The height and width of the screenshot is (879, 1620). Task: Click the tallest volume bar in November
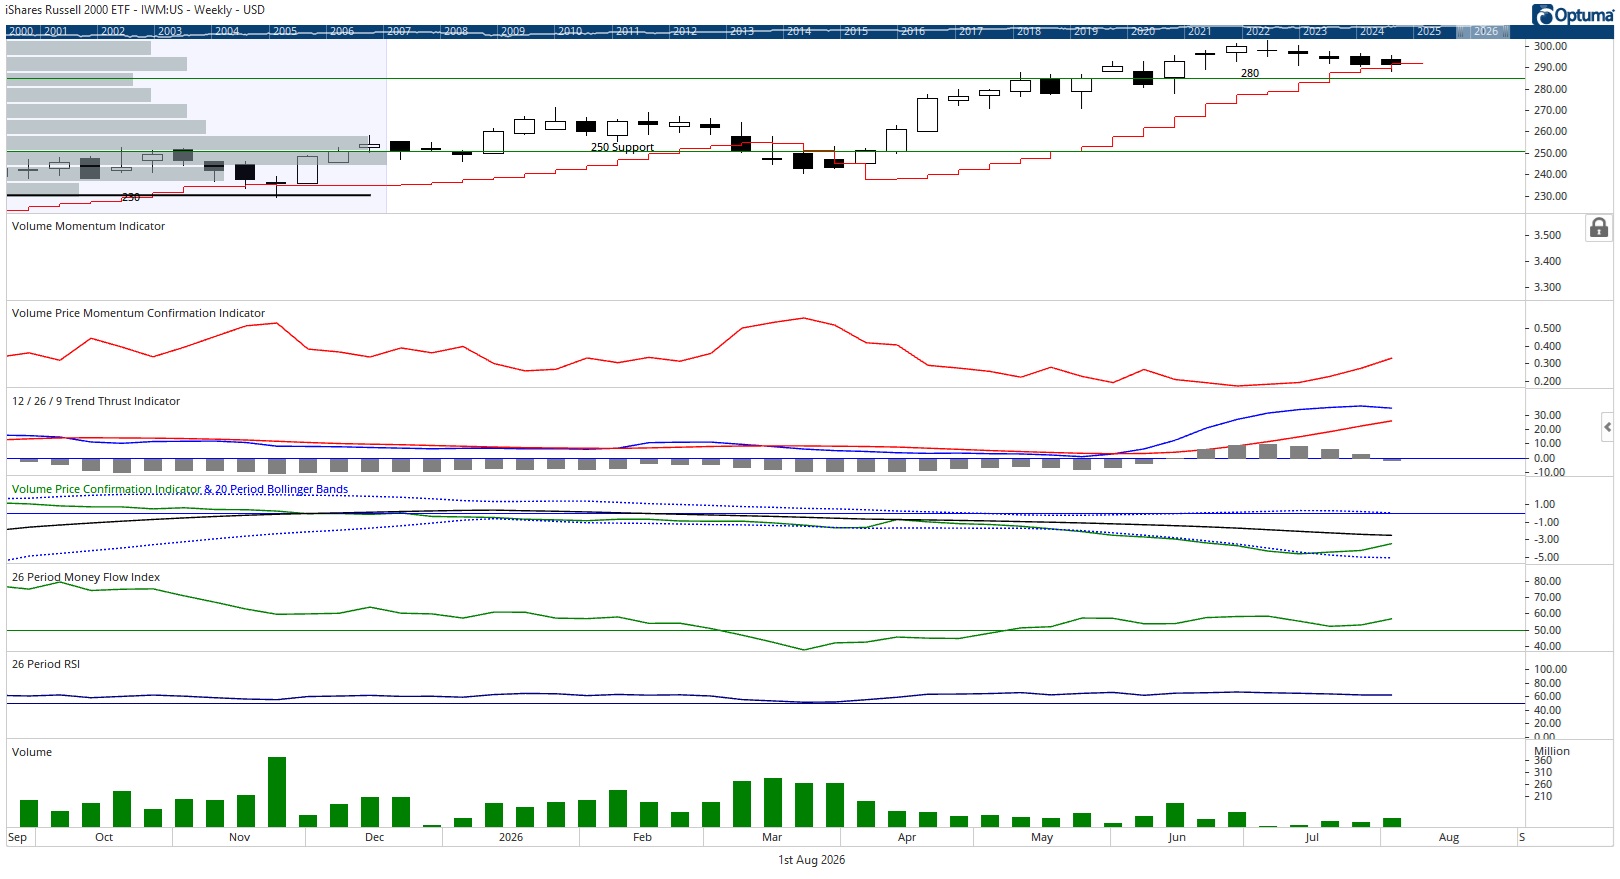tap(277, 791)
